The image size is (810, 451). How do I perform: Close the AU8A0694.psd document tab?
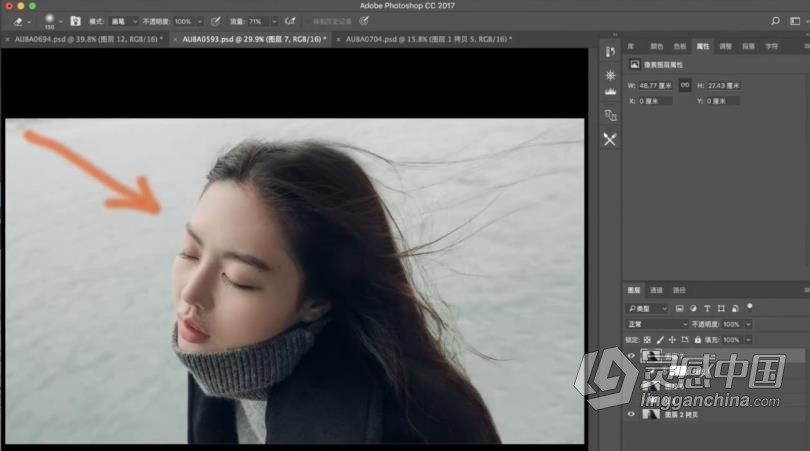tap(7, 39)
